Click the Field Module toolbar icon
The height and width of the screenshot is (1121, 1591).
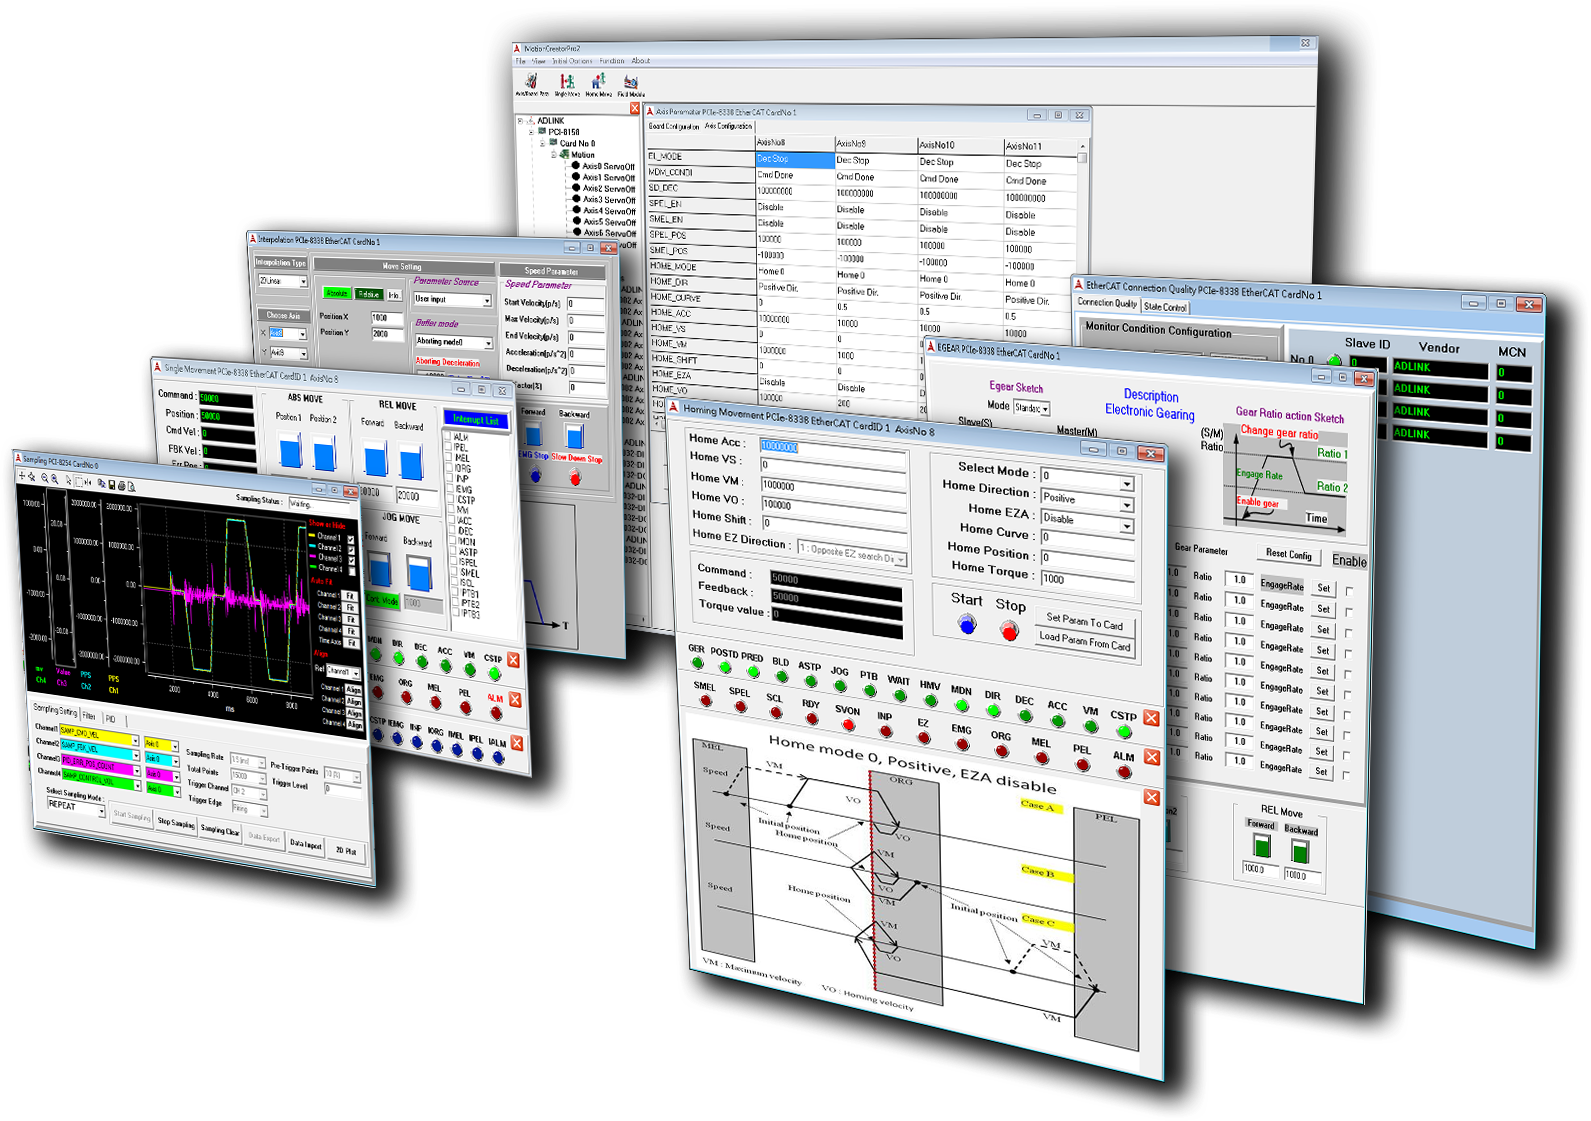tap(630, 85)
